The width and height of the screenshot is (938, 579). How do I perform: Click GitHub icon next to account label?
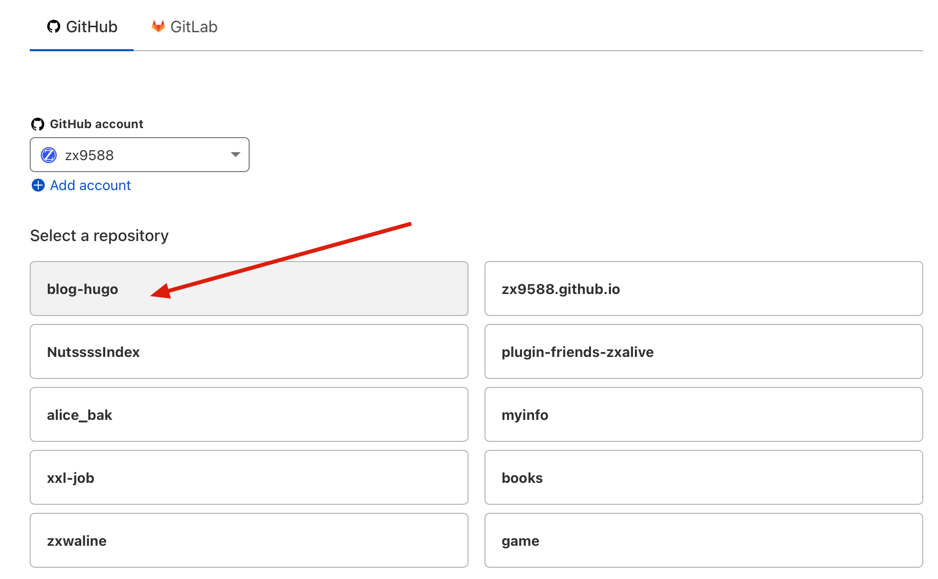(38, 124)
